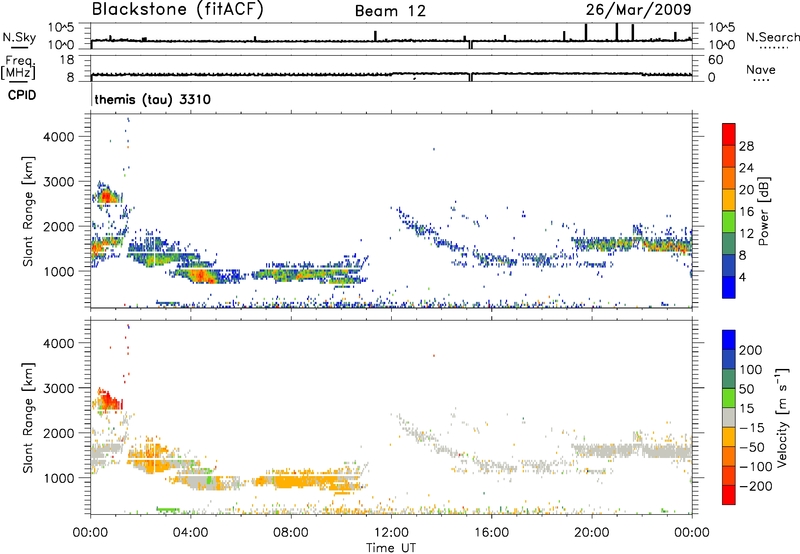This screenshot has height=554, width=800.
Task: Click the 2000 tick in the velocity panel
Action: [x=58, y=433]
